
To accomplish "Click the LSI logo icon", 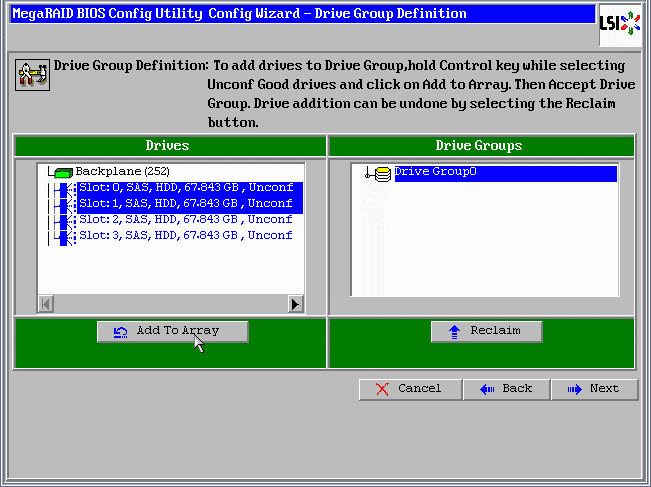I will pyautogui.click(x=619, y=23).
